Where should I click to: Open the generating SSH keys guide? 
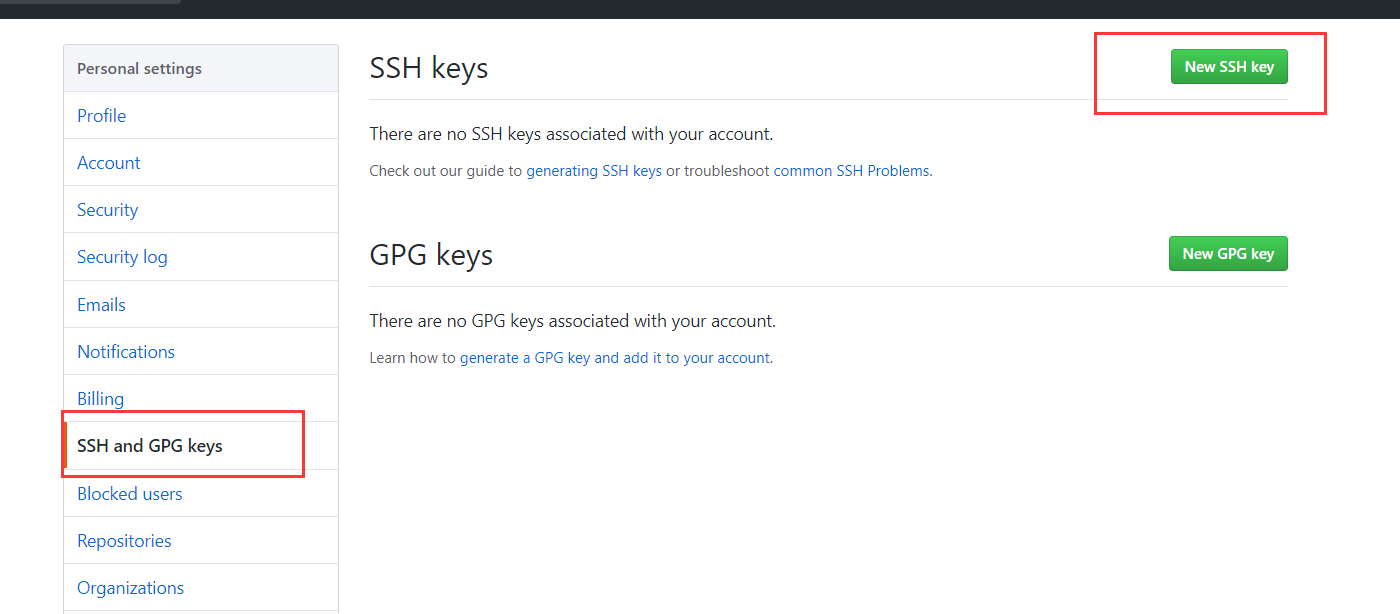tap(594, 171)
